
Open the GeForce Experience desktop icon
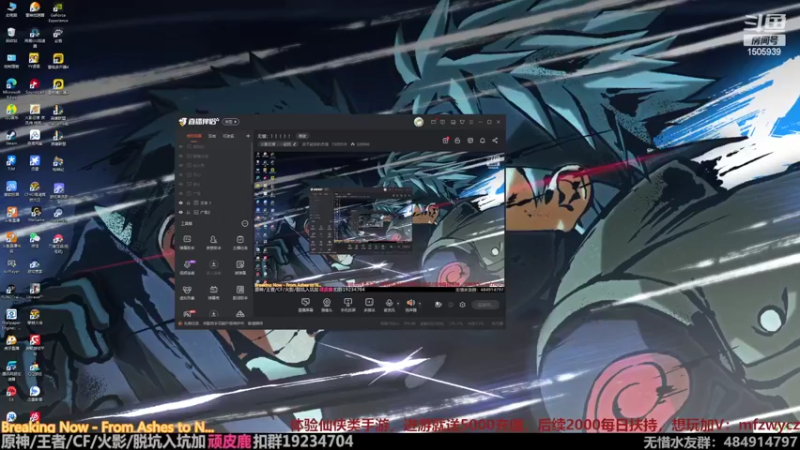pos(58,11)
